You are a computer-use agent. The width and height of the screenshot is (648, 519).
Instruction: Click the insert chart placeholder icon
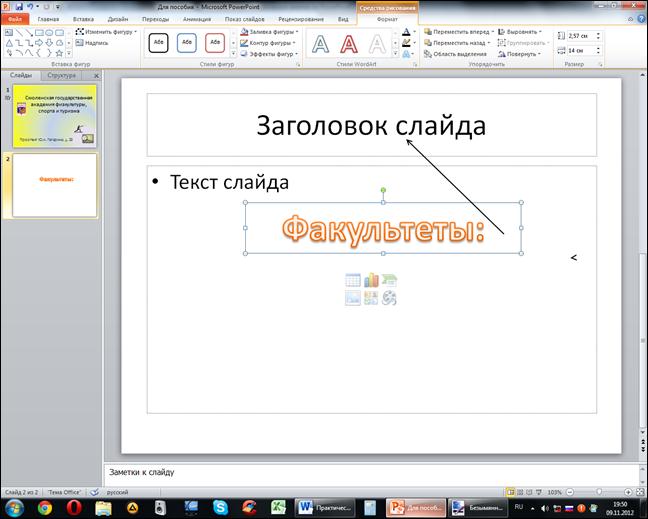click(371, 280)
